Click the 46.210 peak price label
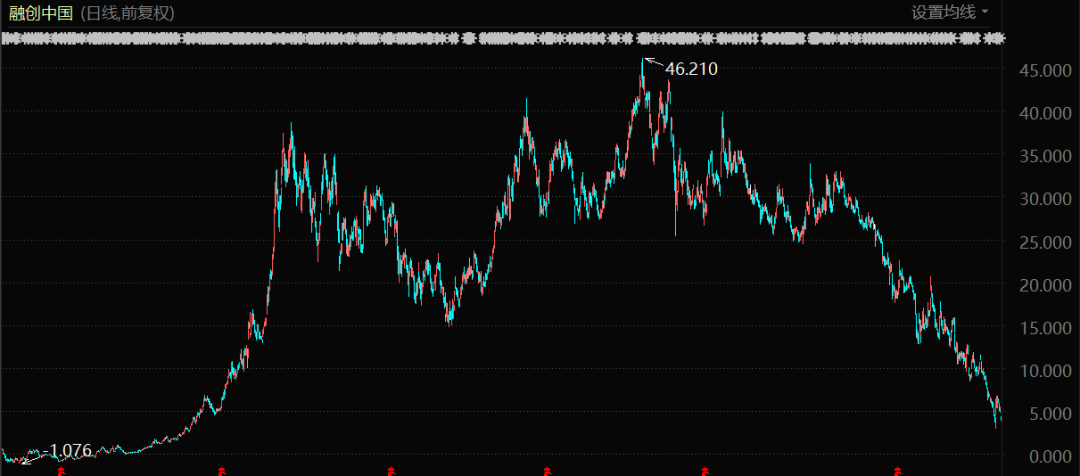The image size is (1080, 476). pos(691,69)
